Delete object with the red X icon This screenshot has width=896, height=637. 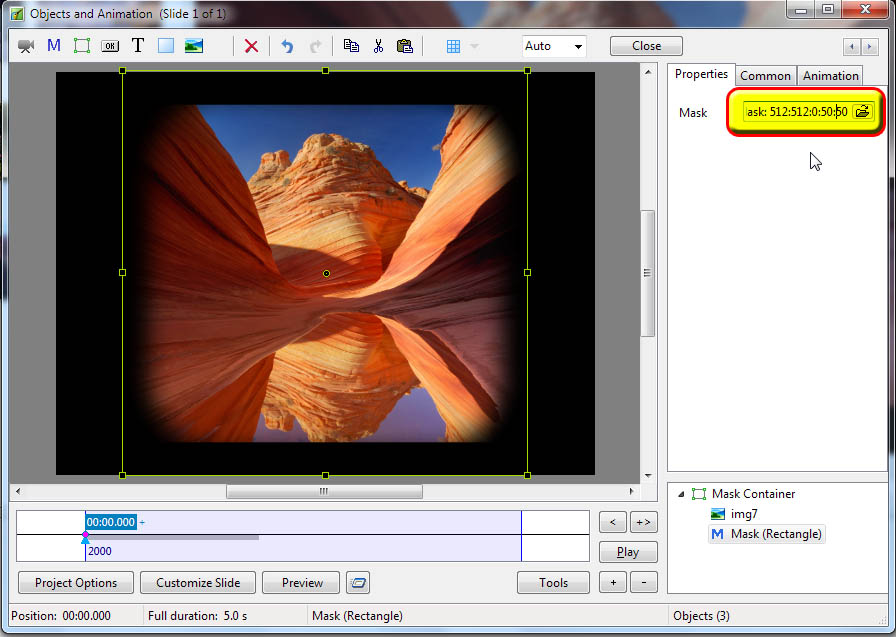point(251,46)
